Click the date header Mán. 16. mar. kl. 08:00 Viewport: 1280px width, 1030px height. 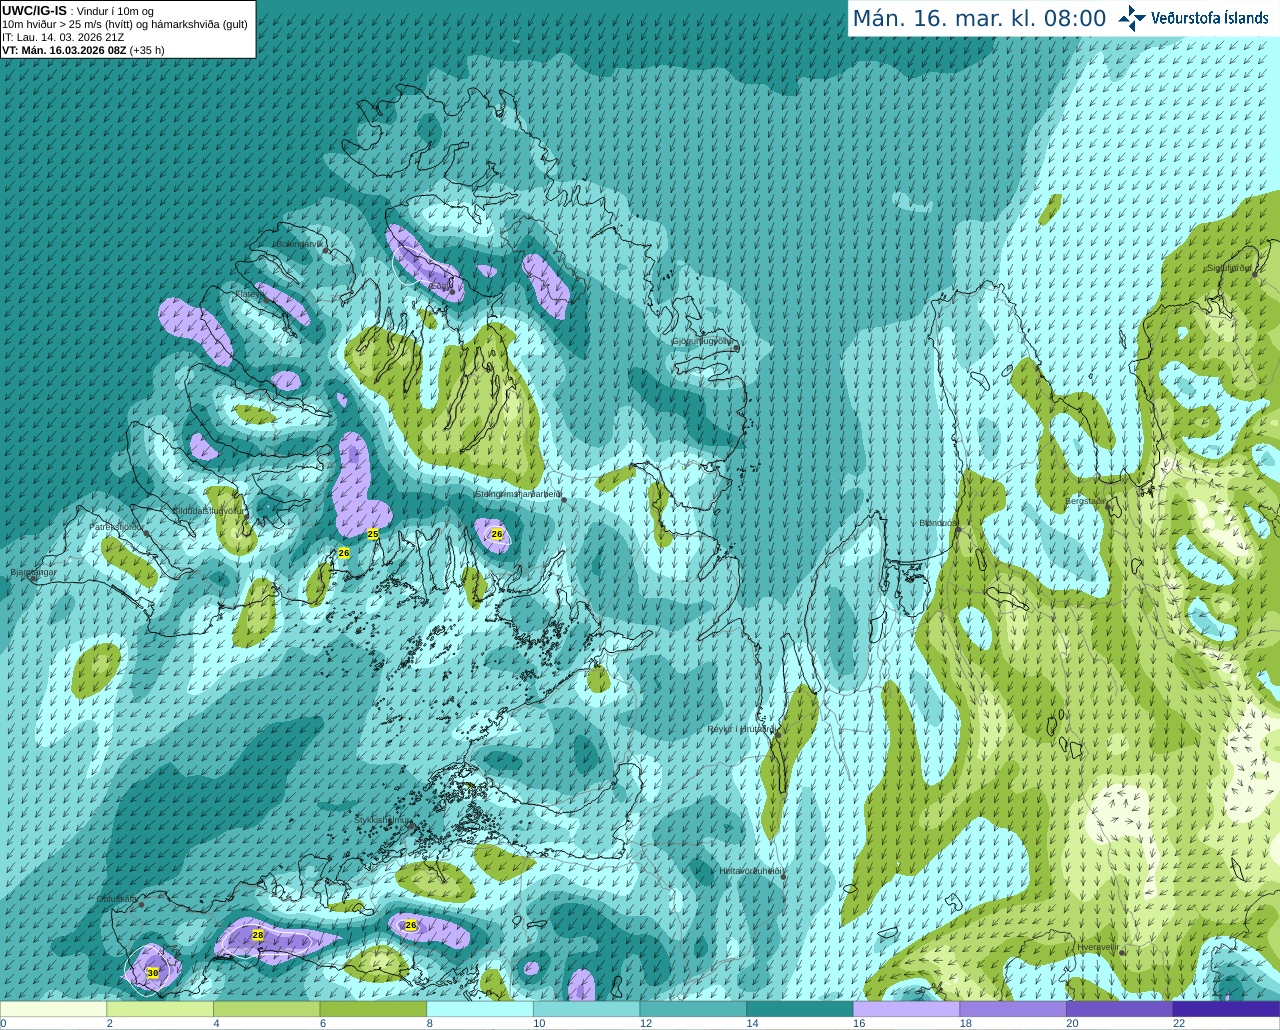pyautogui.click(x=979, y=18)
